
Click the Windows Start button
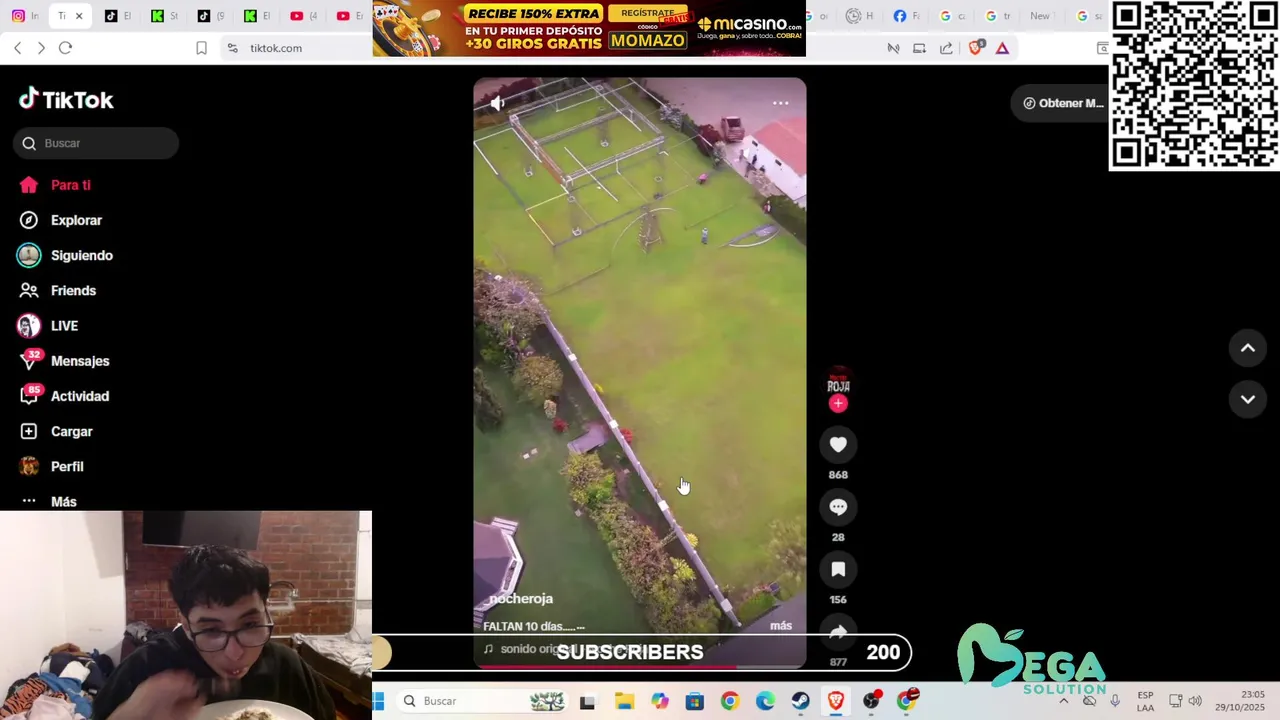(379, 701)
